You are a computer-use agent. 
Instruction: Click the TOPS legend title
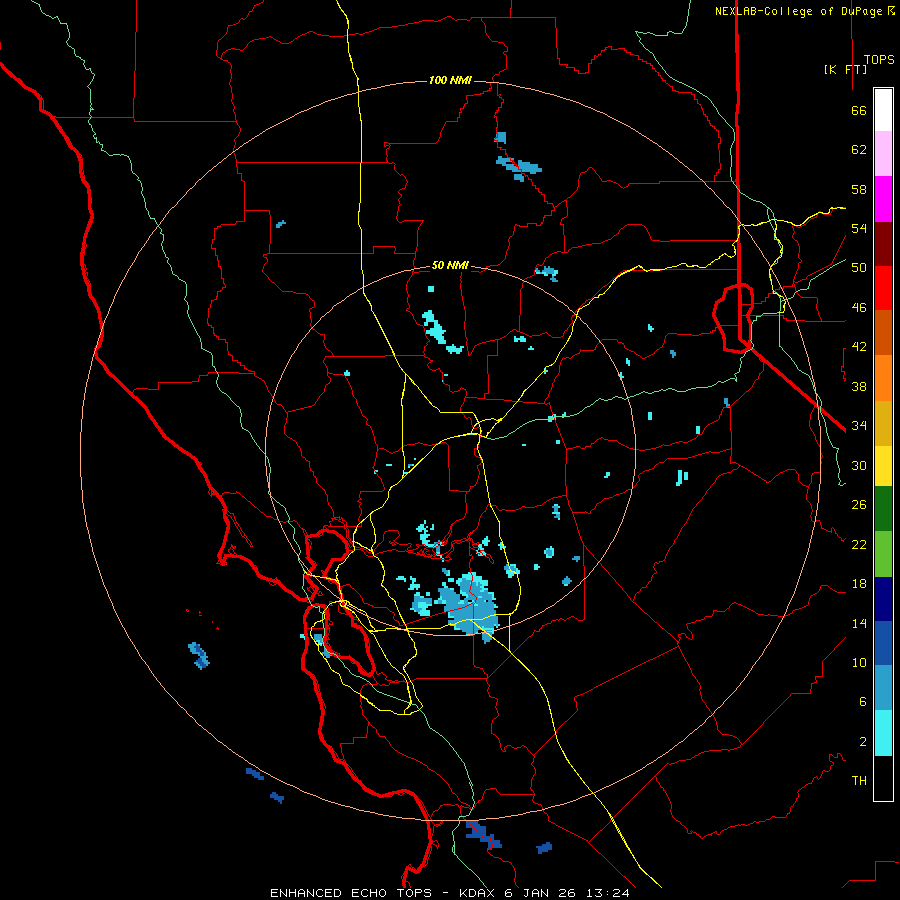[x=879, y=60]
